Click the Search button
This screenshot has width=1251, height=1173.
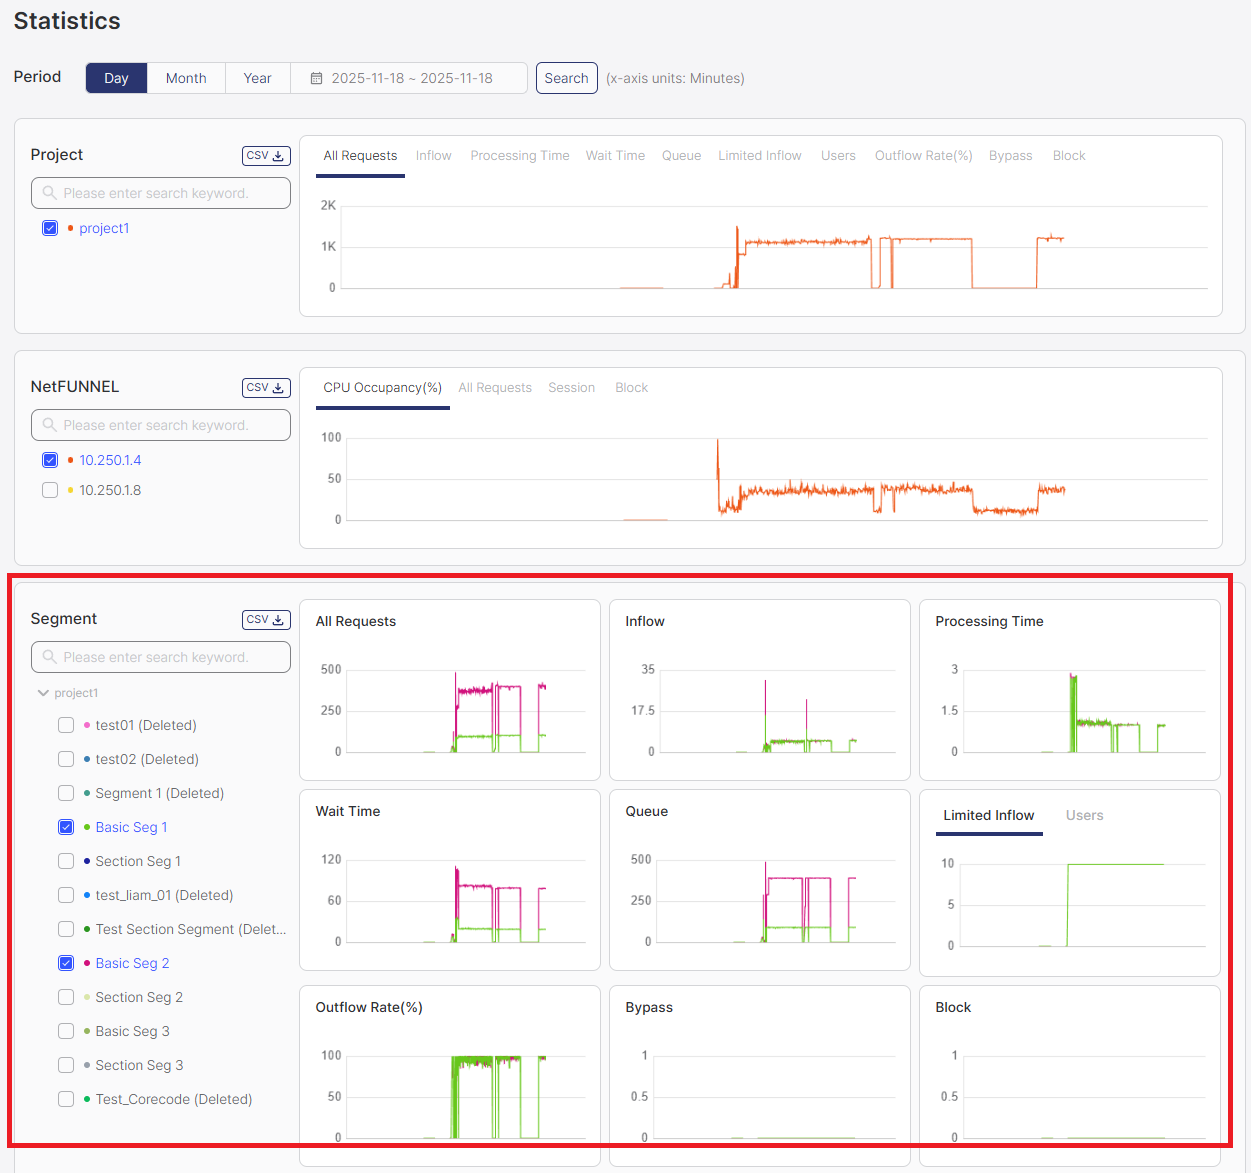pos(566,77)
